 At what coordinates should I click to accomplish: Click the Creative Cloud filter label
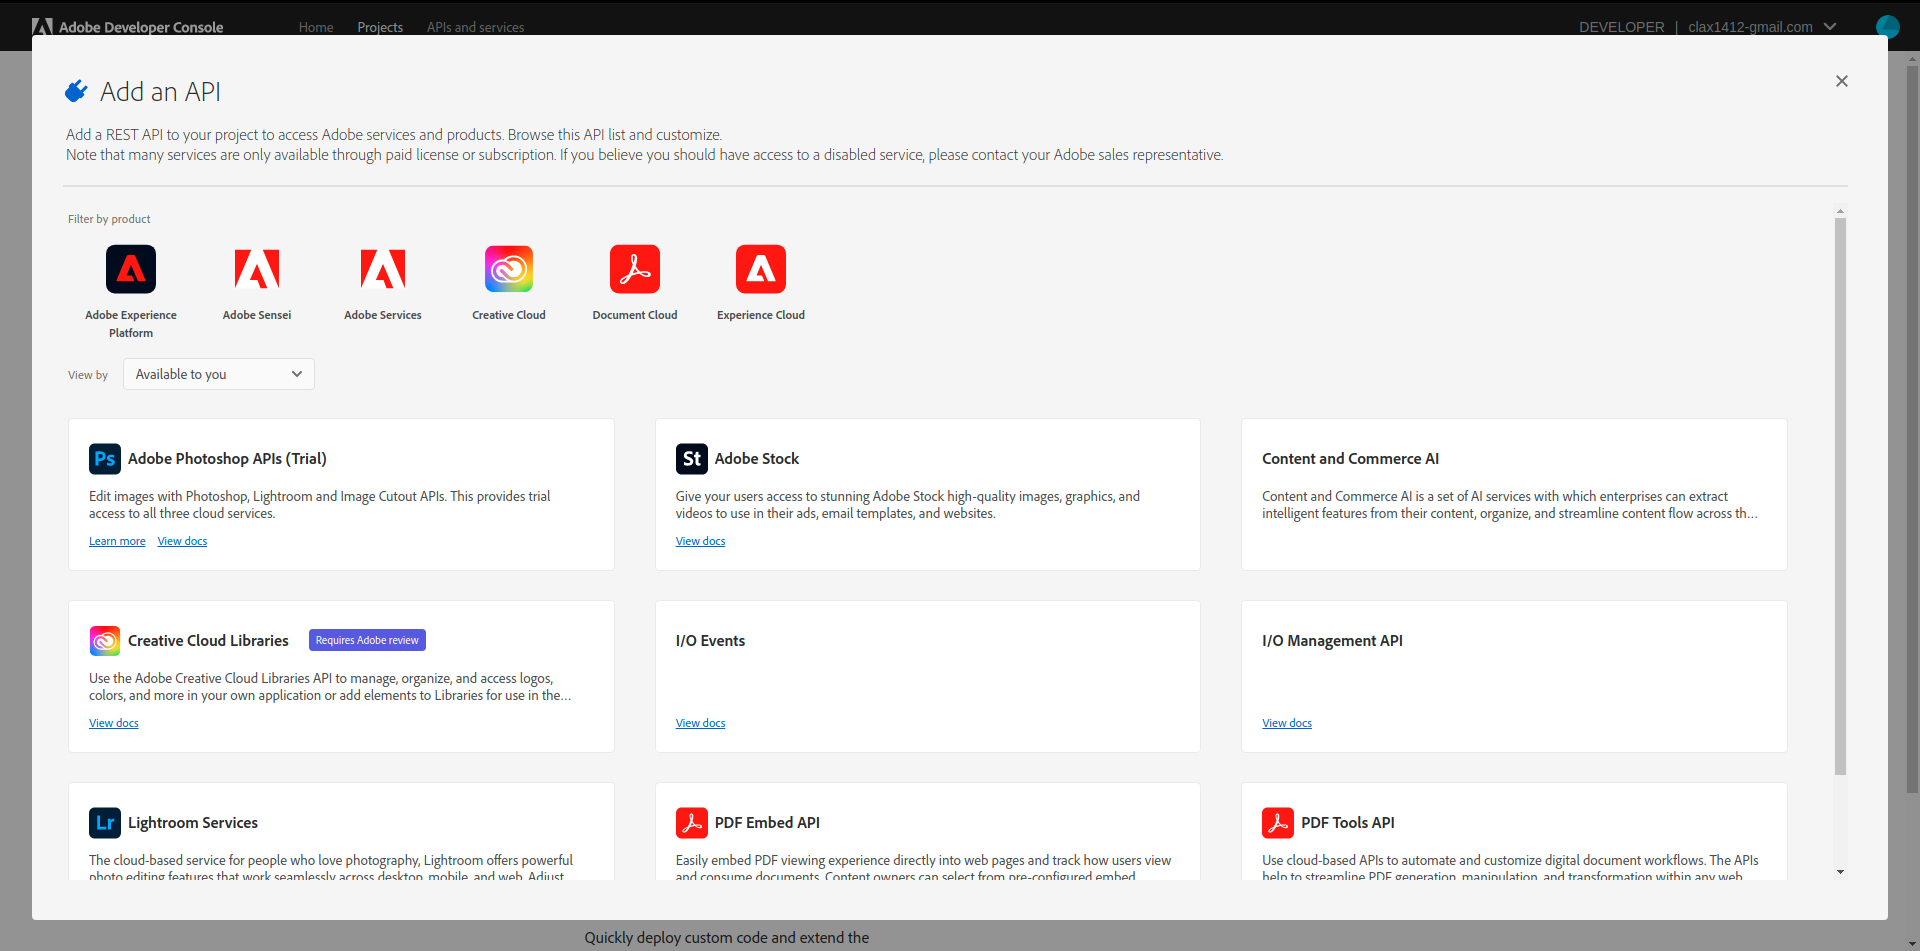[x=509, y=315]
